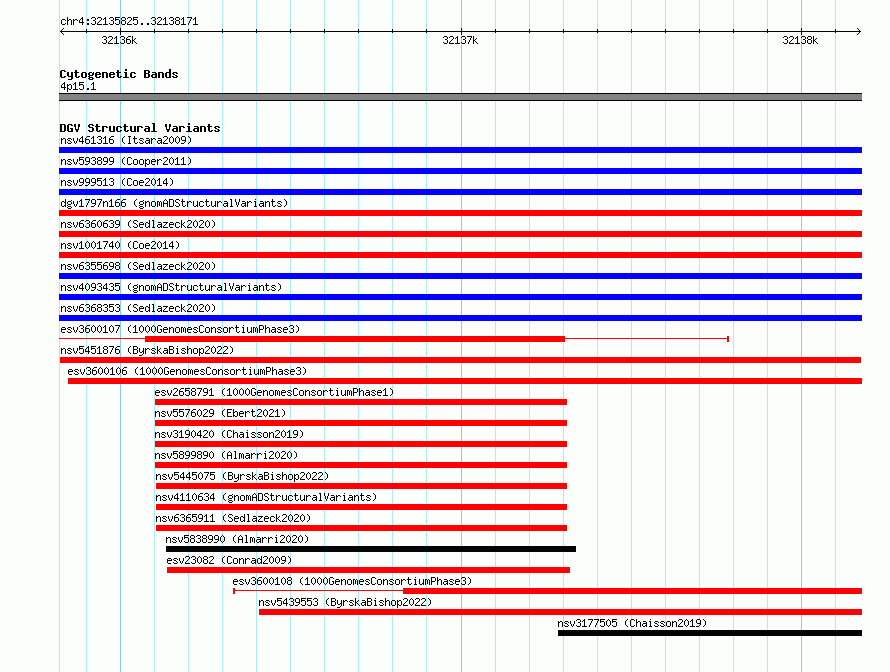Screen dimensions: 890x672
Task: Open variant nsv5838990 (Almarri2020) label
Action: [237, 539]
